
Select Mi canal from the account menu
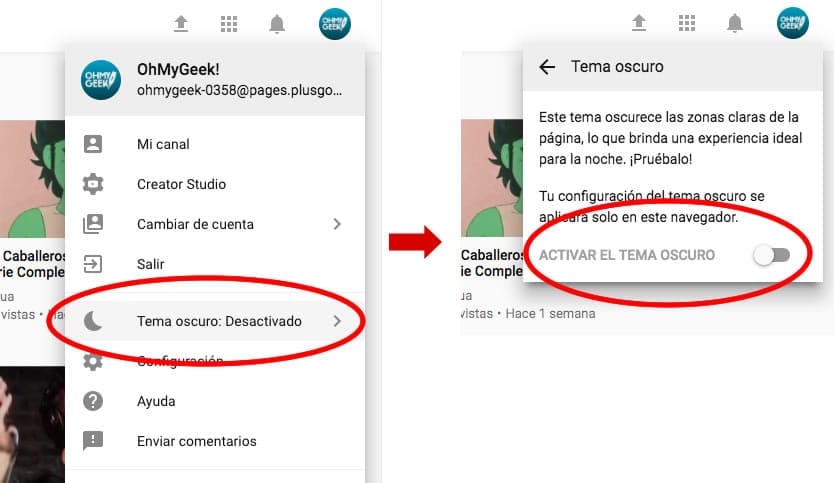click(x=163, y=144)
